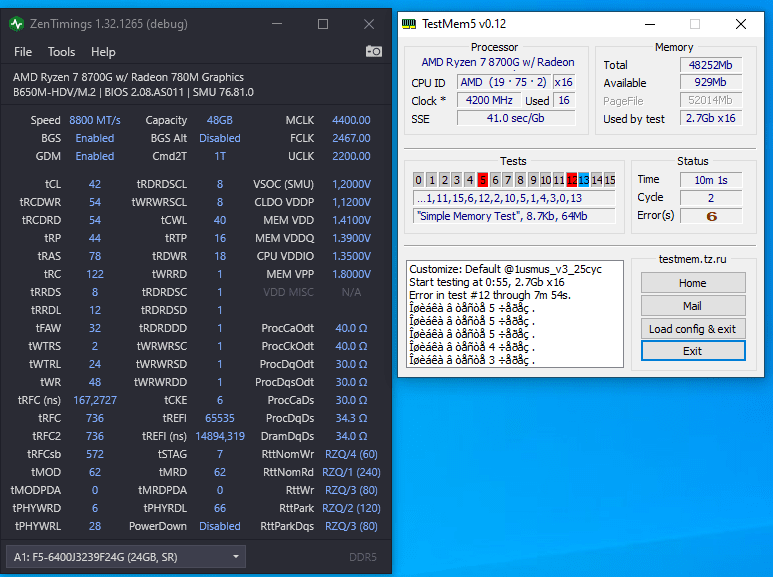Click red test box number 12

pos(571,180)
